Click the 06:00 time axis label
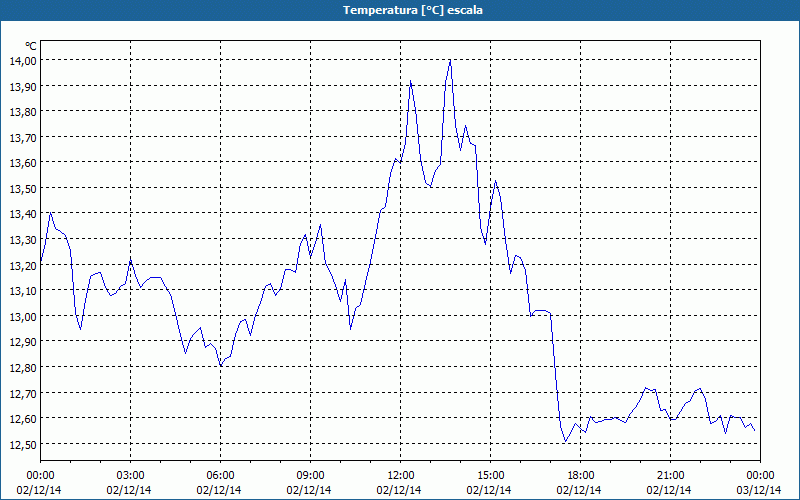Screen dimensions: 800x500 pyautogui.click(x=220, y=476)
